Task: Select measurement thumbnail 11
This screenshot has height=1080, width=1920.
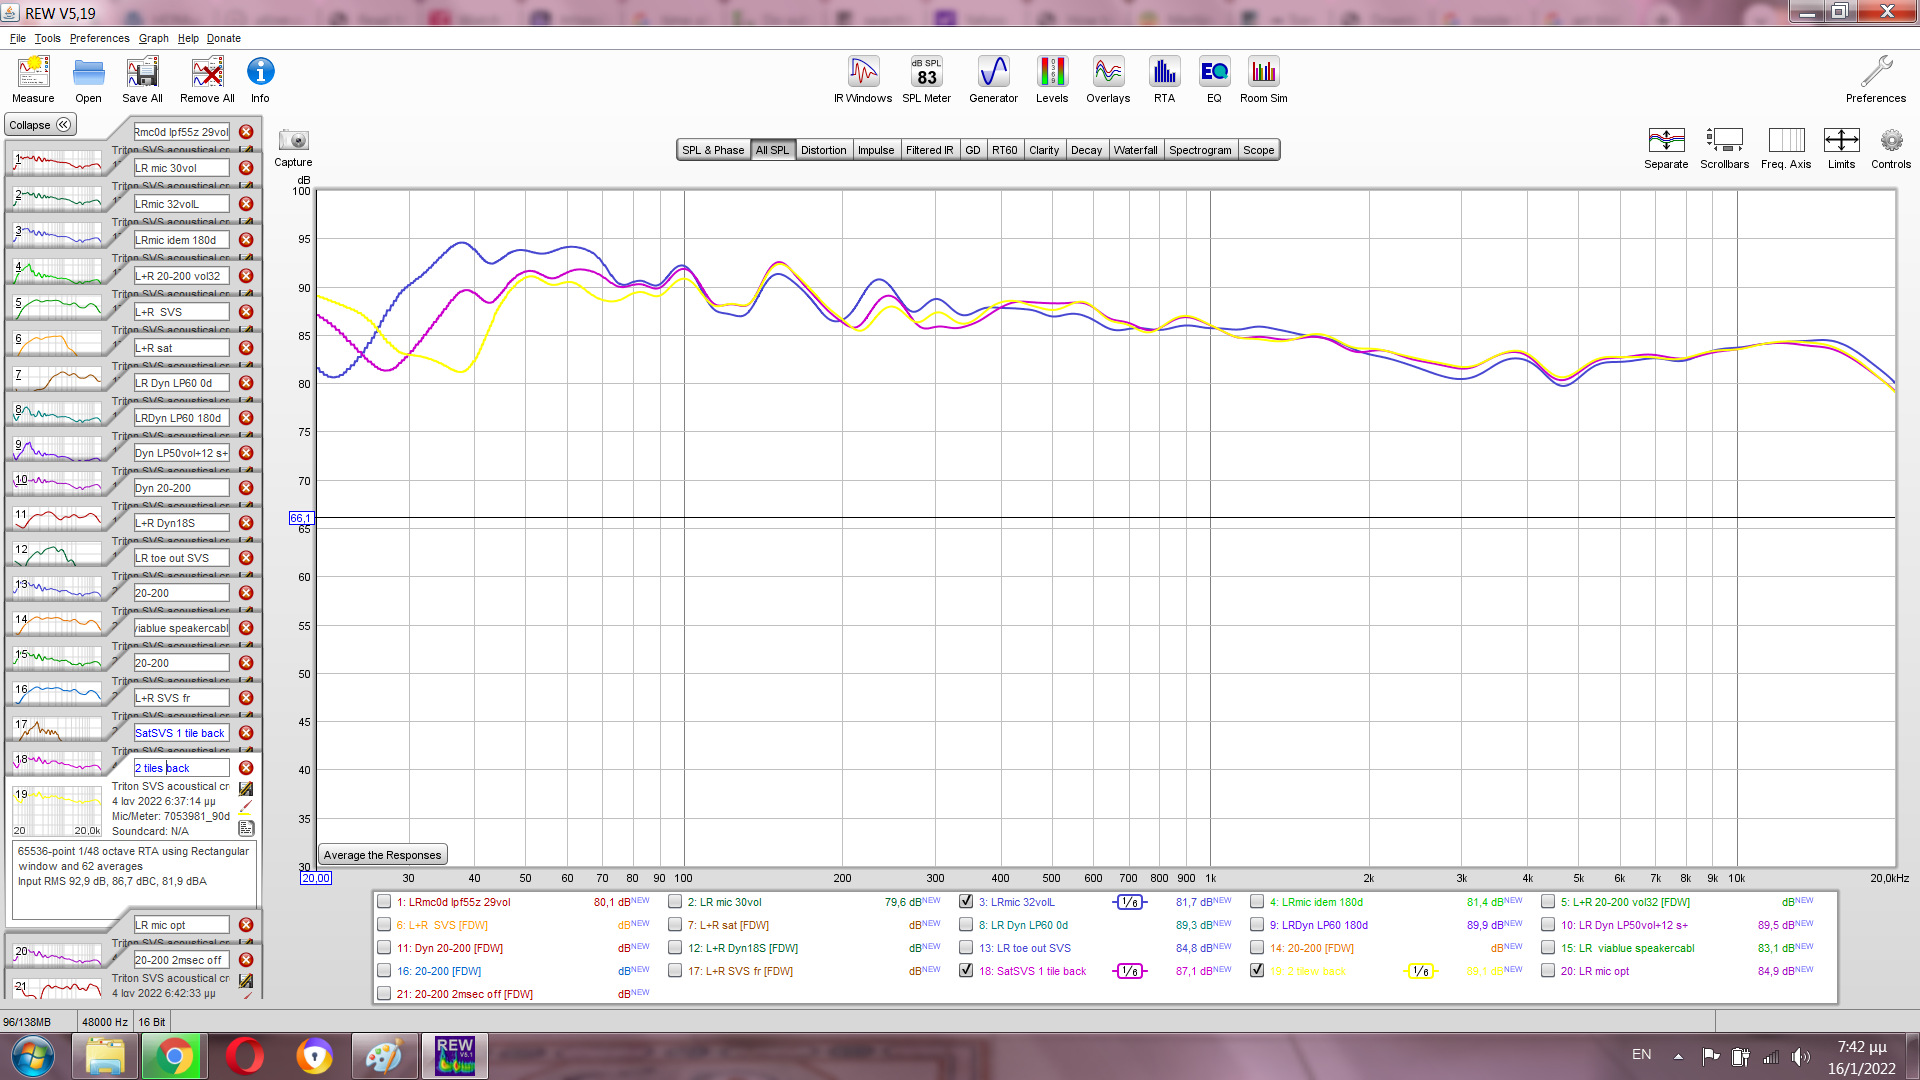Action: (x=58, y=518)
